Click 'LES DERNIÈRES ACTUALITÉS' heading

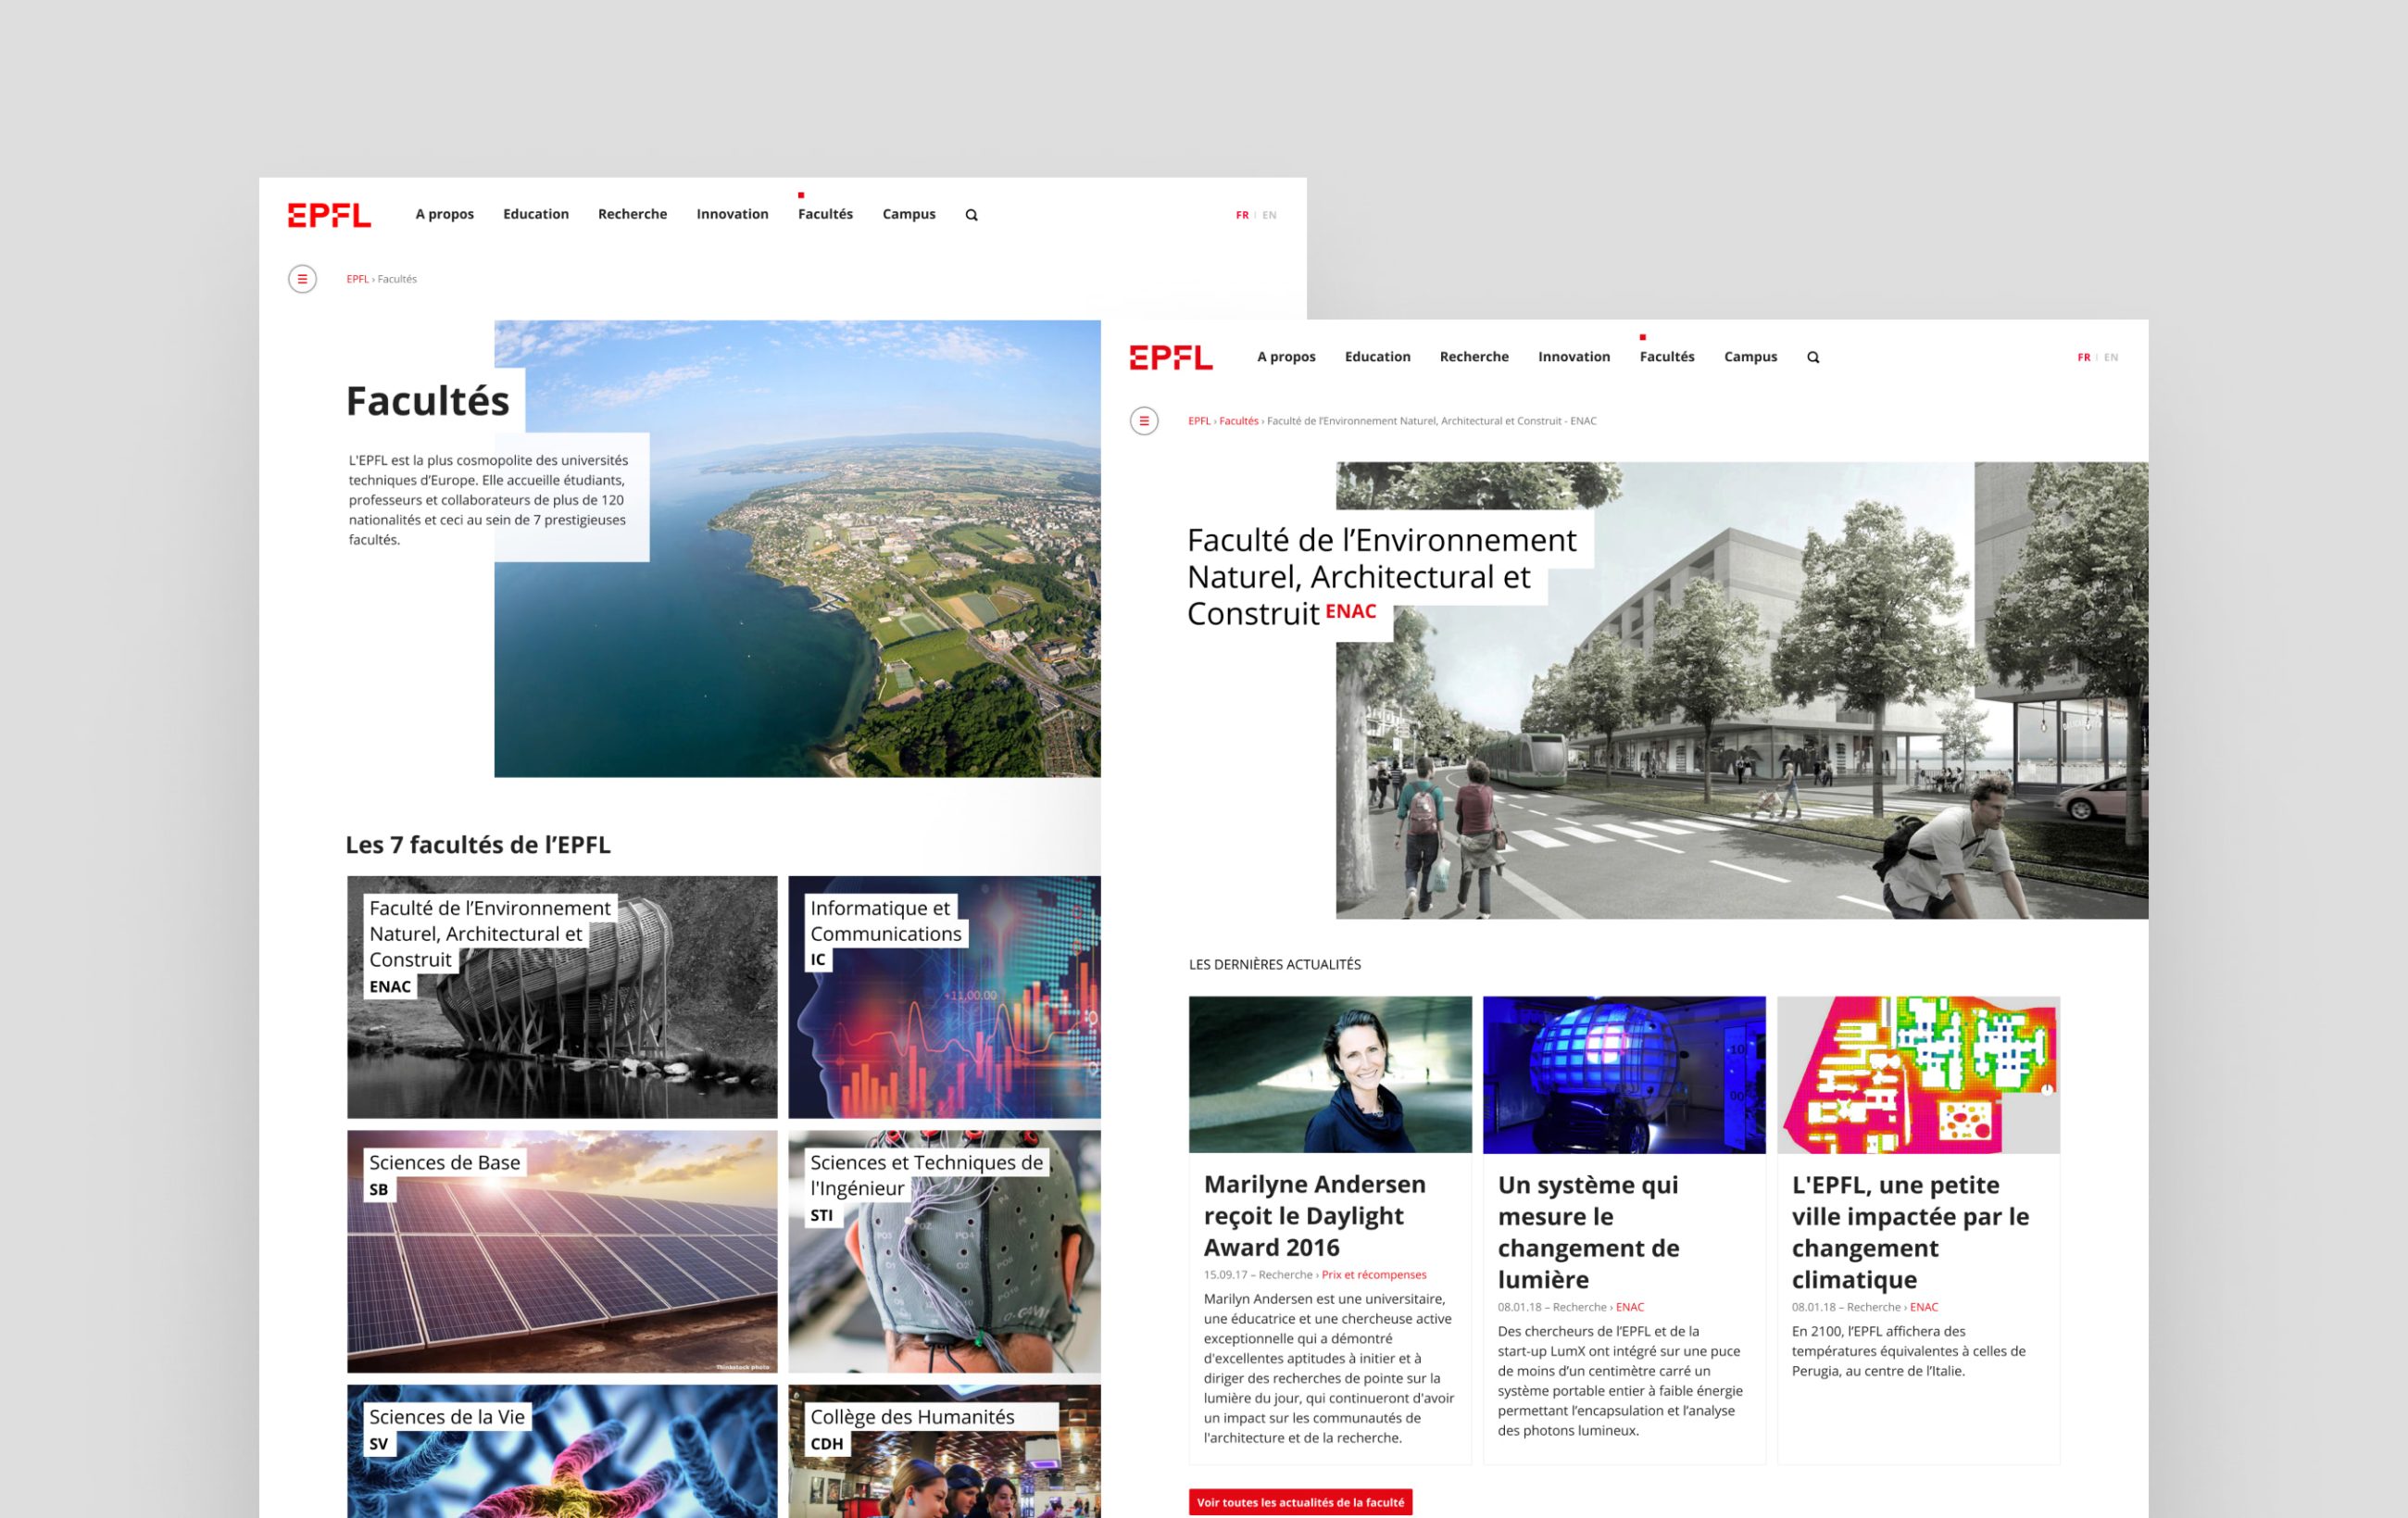click(1275, 964)
